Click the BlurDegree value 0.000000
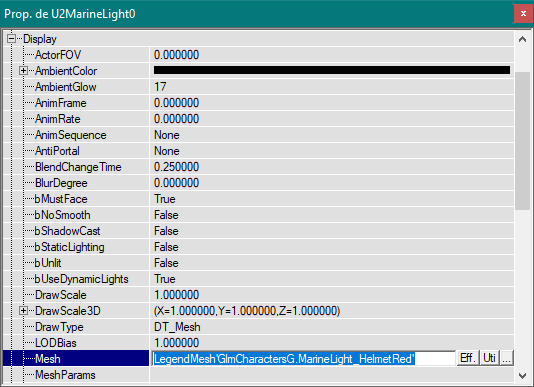Image resolution: width=534 pixels, height=387 pixels. tap(176, 183)
